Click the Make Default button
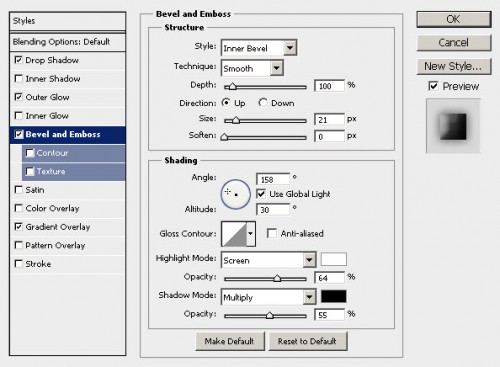The width and height of the screenshot is (500, 367). 229,341
